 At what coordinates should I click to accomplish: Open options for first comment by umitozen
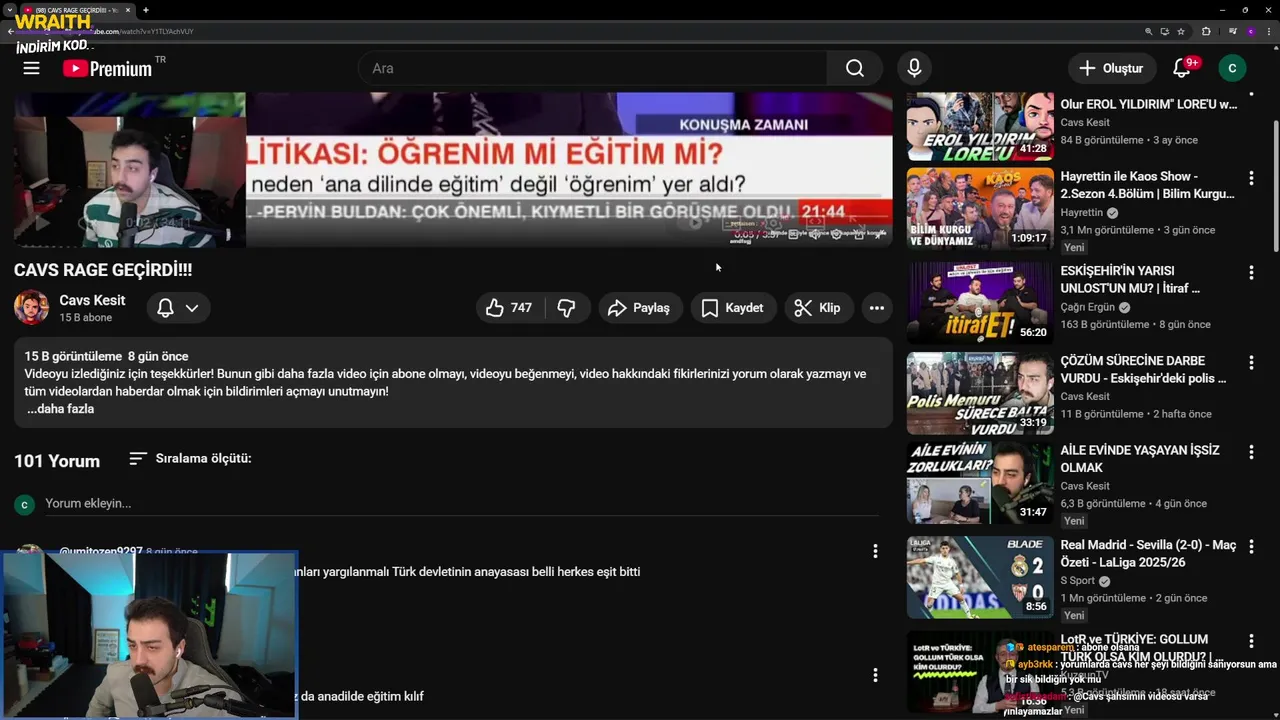coord(875,551)
